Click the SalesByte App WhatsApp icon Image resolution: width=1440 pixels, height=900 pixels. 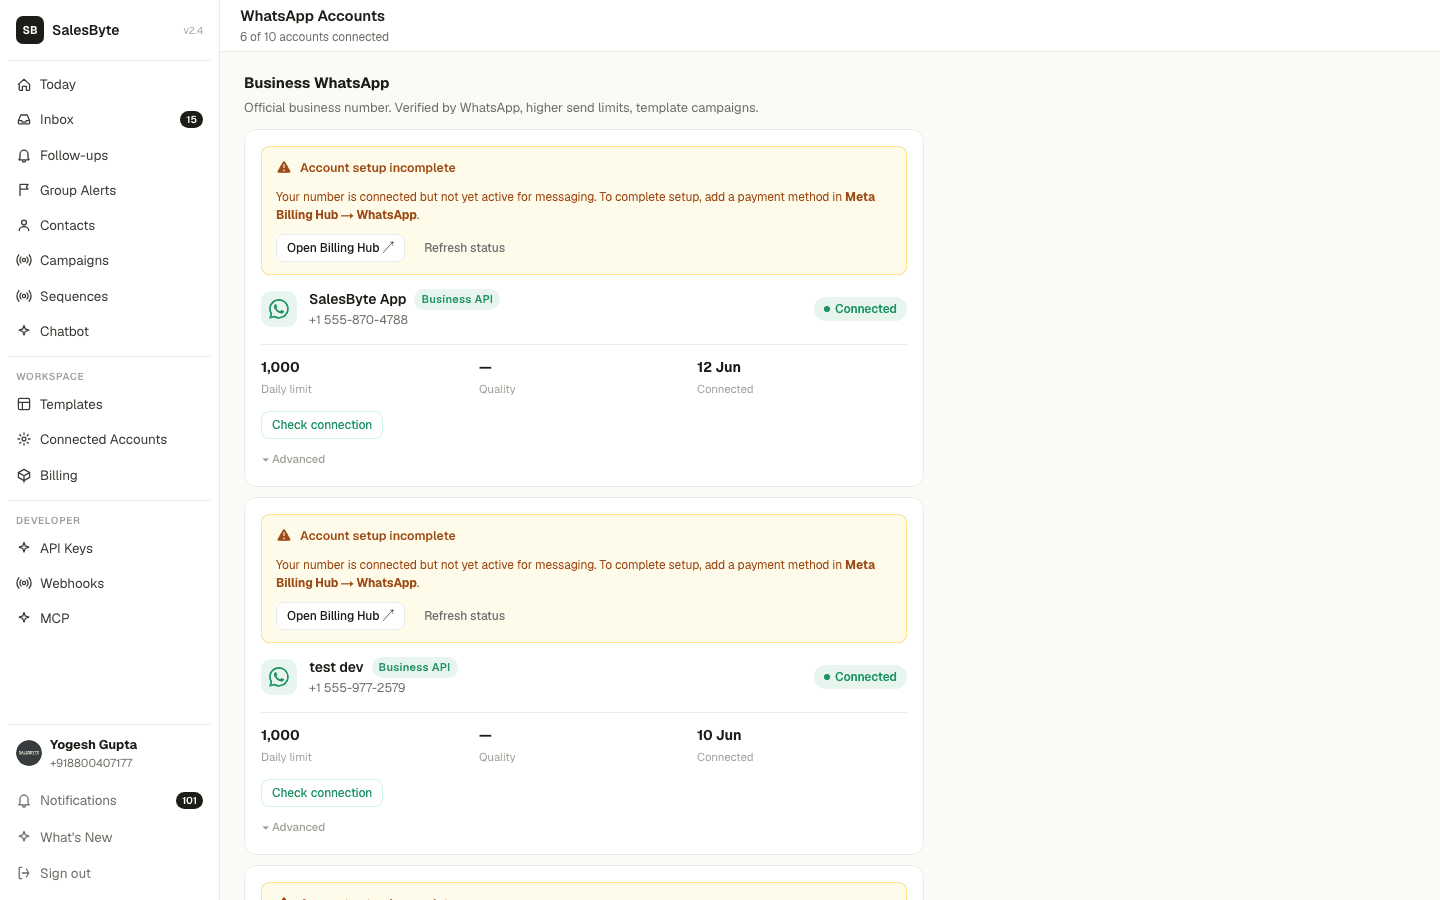tap(279, 309)
